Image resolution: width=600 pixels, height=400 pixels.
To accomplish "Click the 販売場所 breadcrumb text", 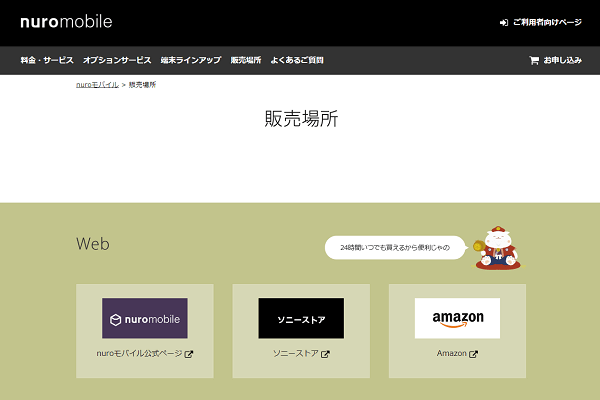I will (x=142, y=85).
